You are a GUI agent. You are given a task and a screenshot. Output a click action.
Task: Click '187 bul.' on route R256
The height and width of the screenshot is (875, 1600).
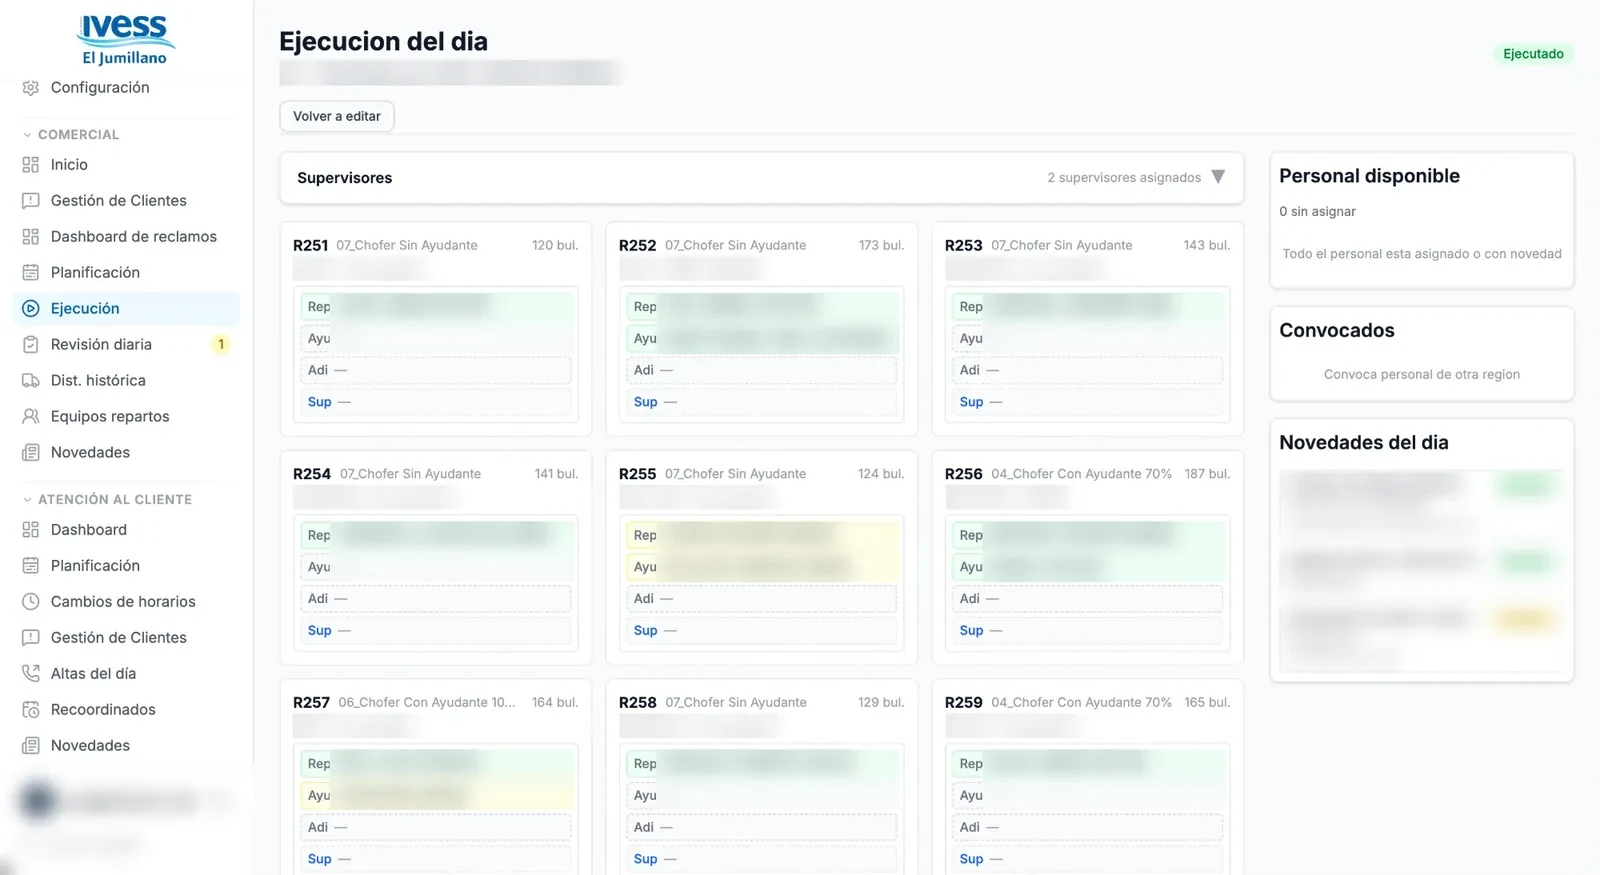click(x=1207, y=474)
